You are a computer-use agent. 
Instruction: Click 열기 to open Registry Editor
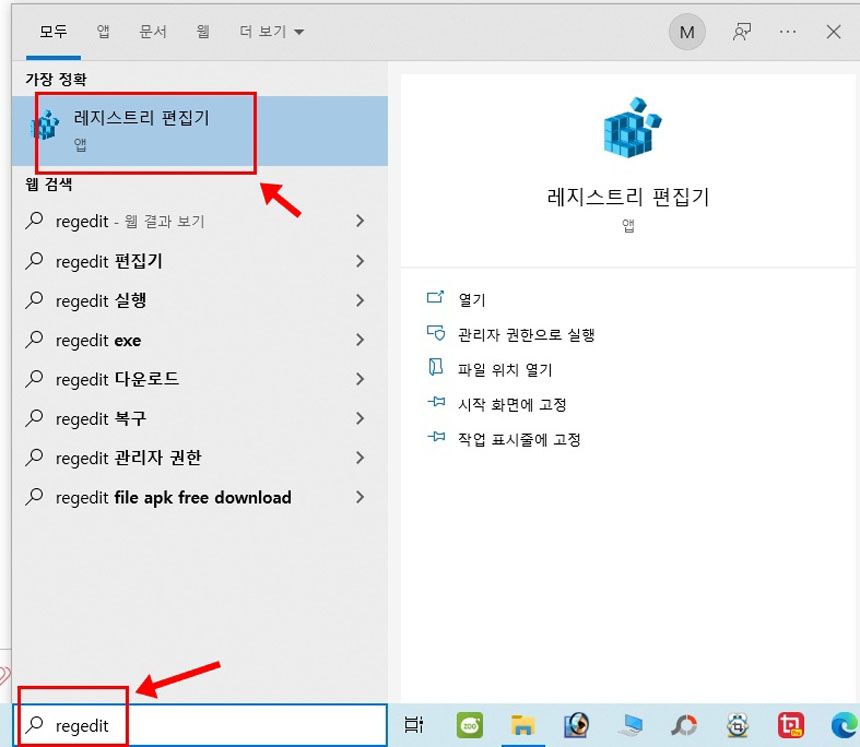[x=472, y=299]
